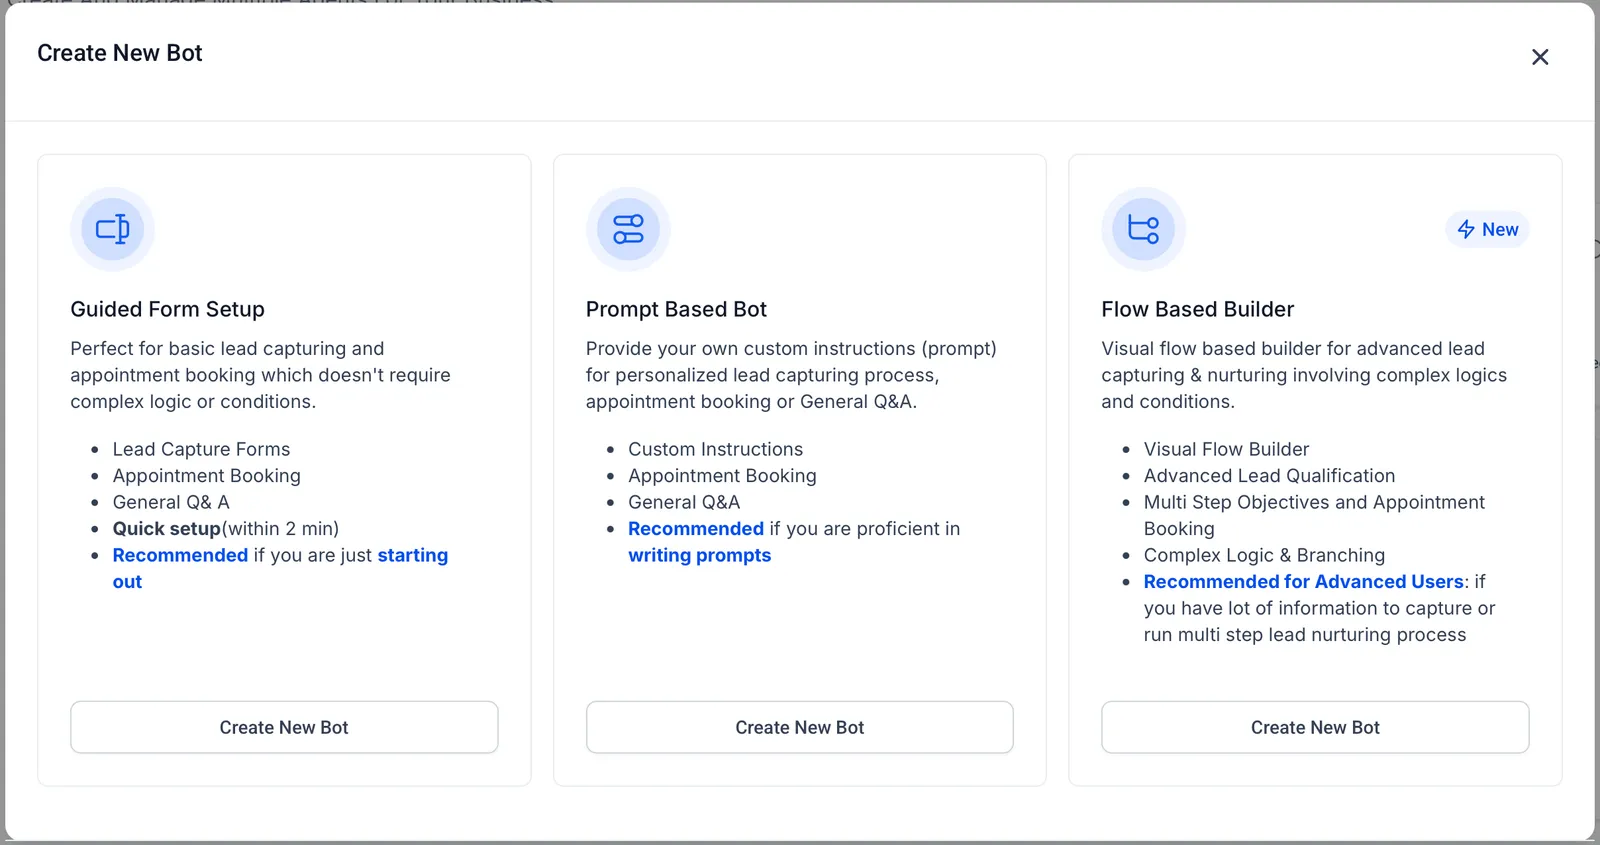The width and height of the screenshot is (1600, 845).
Task: Click the bold "Quick setup" text
Action: point(166,528)
